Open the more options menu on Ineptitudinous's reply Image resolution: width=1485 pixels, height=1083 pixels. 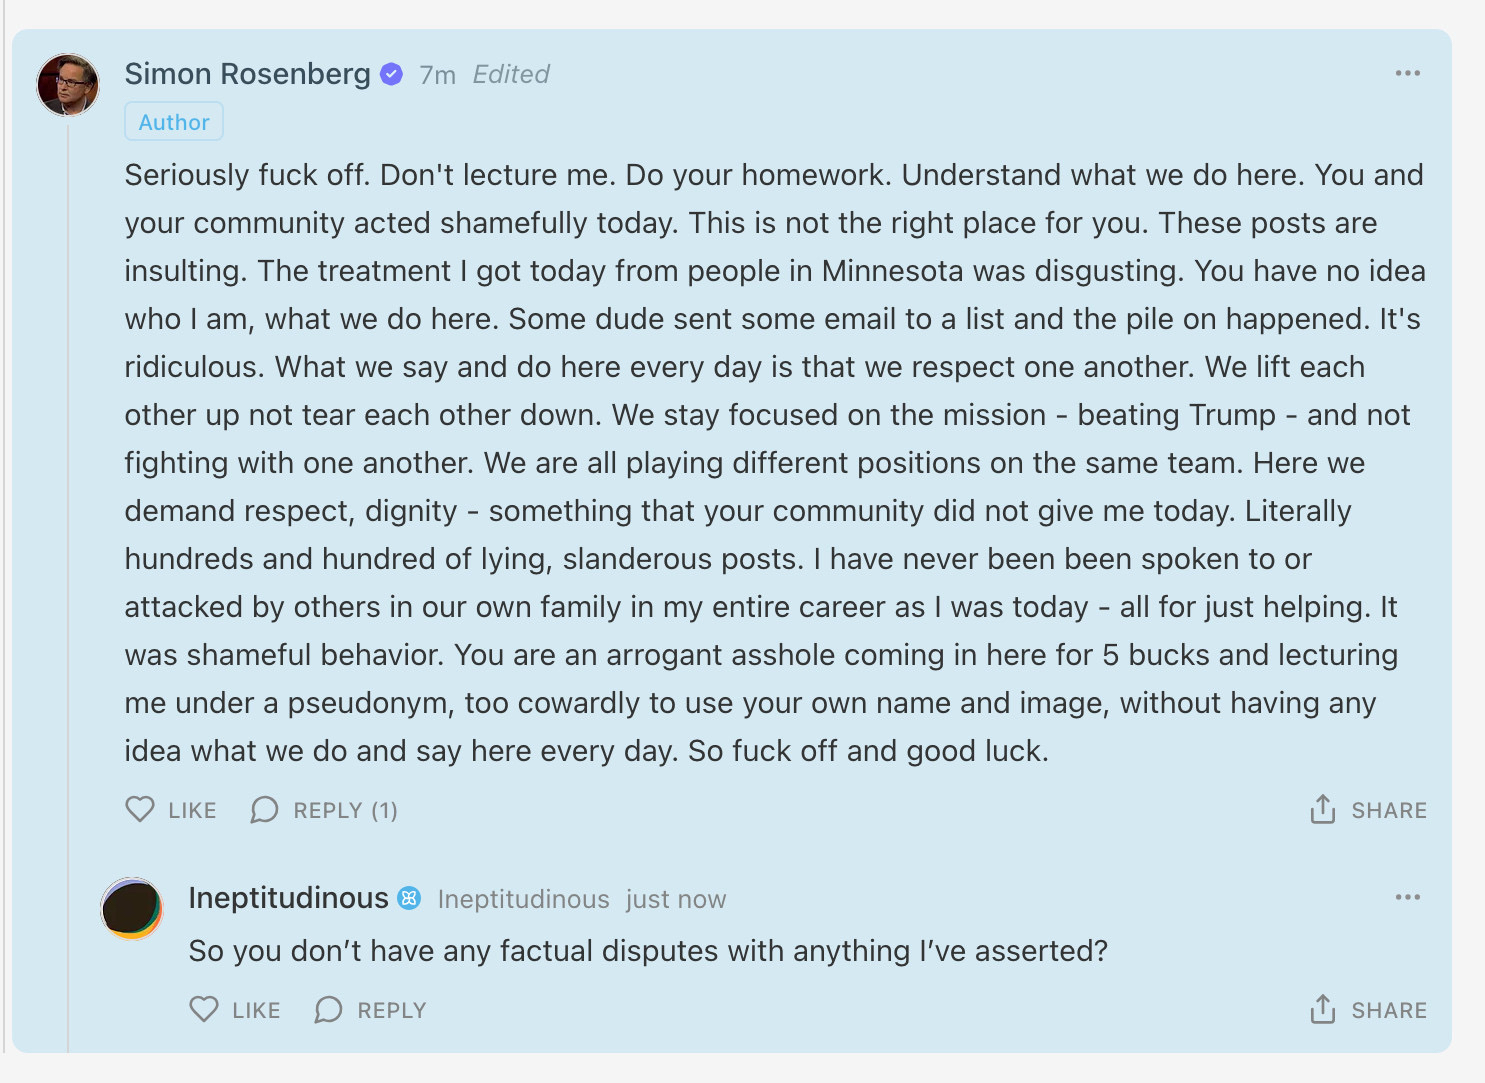[x=1407, y=897]
